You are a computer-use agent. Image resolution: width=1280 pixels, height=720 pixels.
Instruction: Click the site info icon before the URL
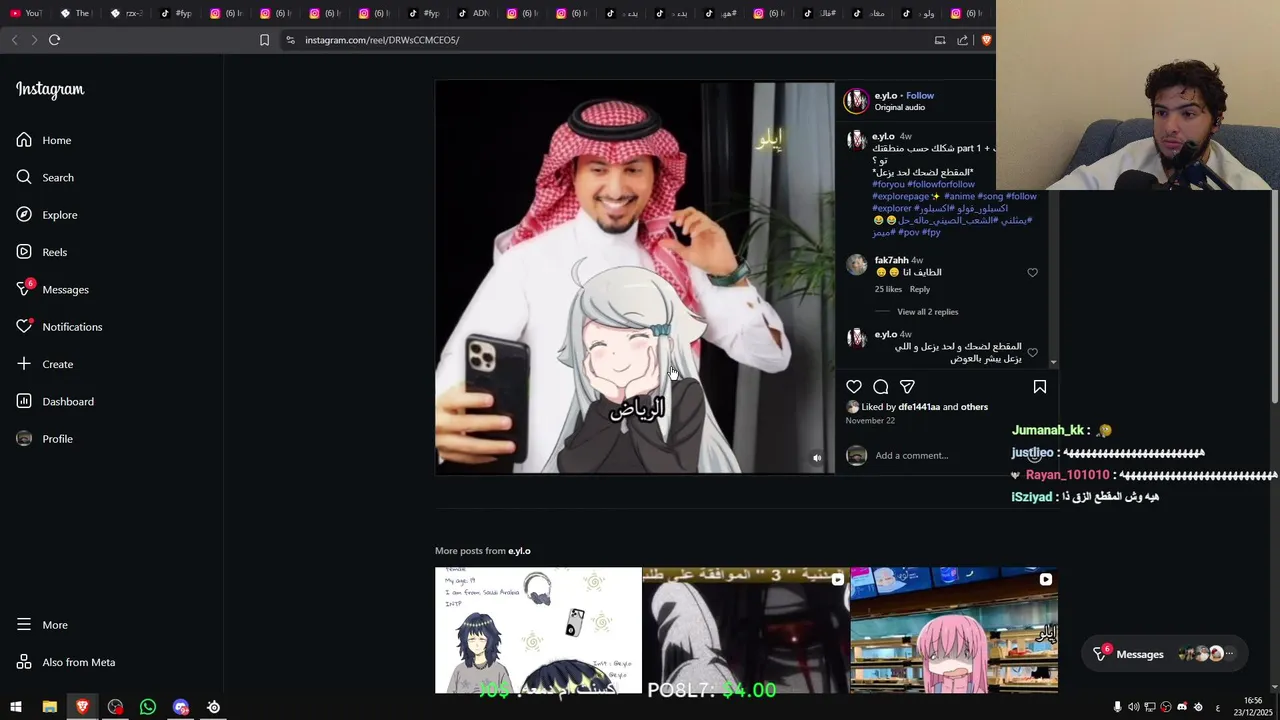coord(290,40)
